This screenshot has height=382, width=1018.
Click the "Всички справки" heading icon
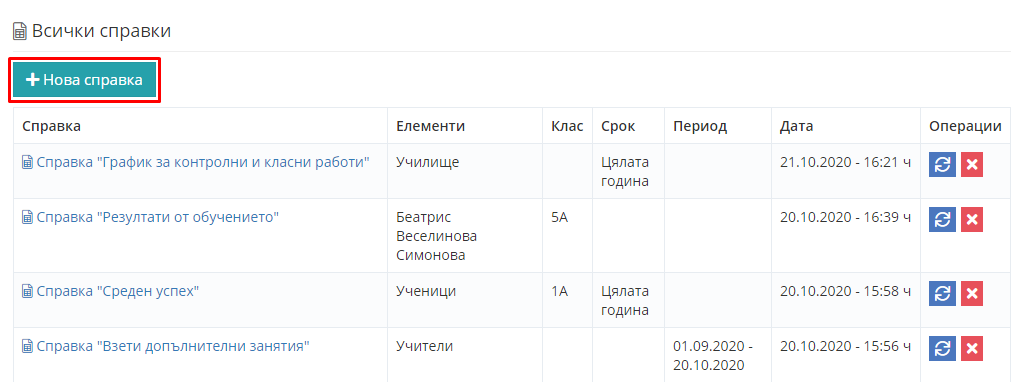click(20, 32)
